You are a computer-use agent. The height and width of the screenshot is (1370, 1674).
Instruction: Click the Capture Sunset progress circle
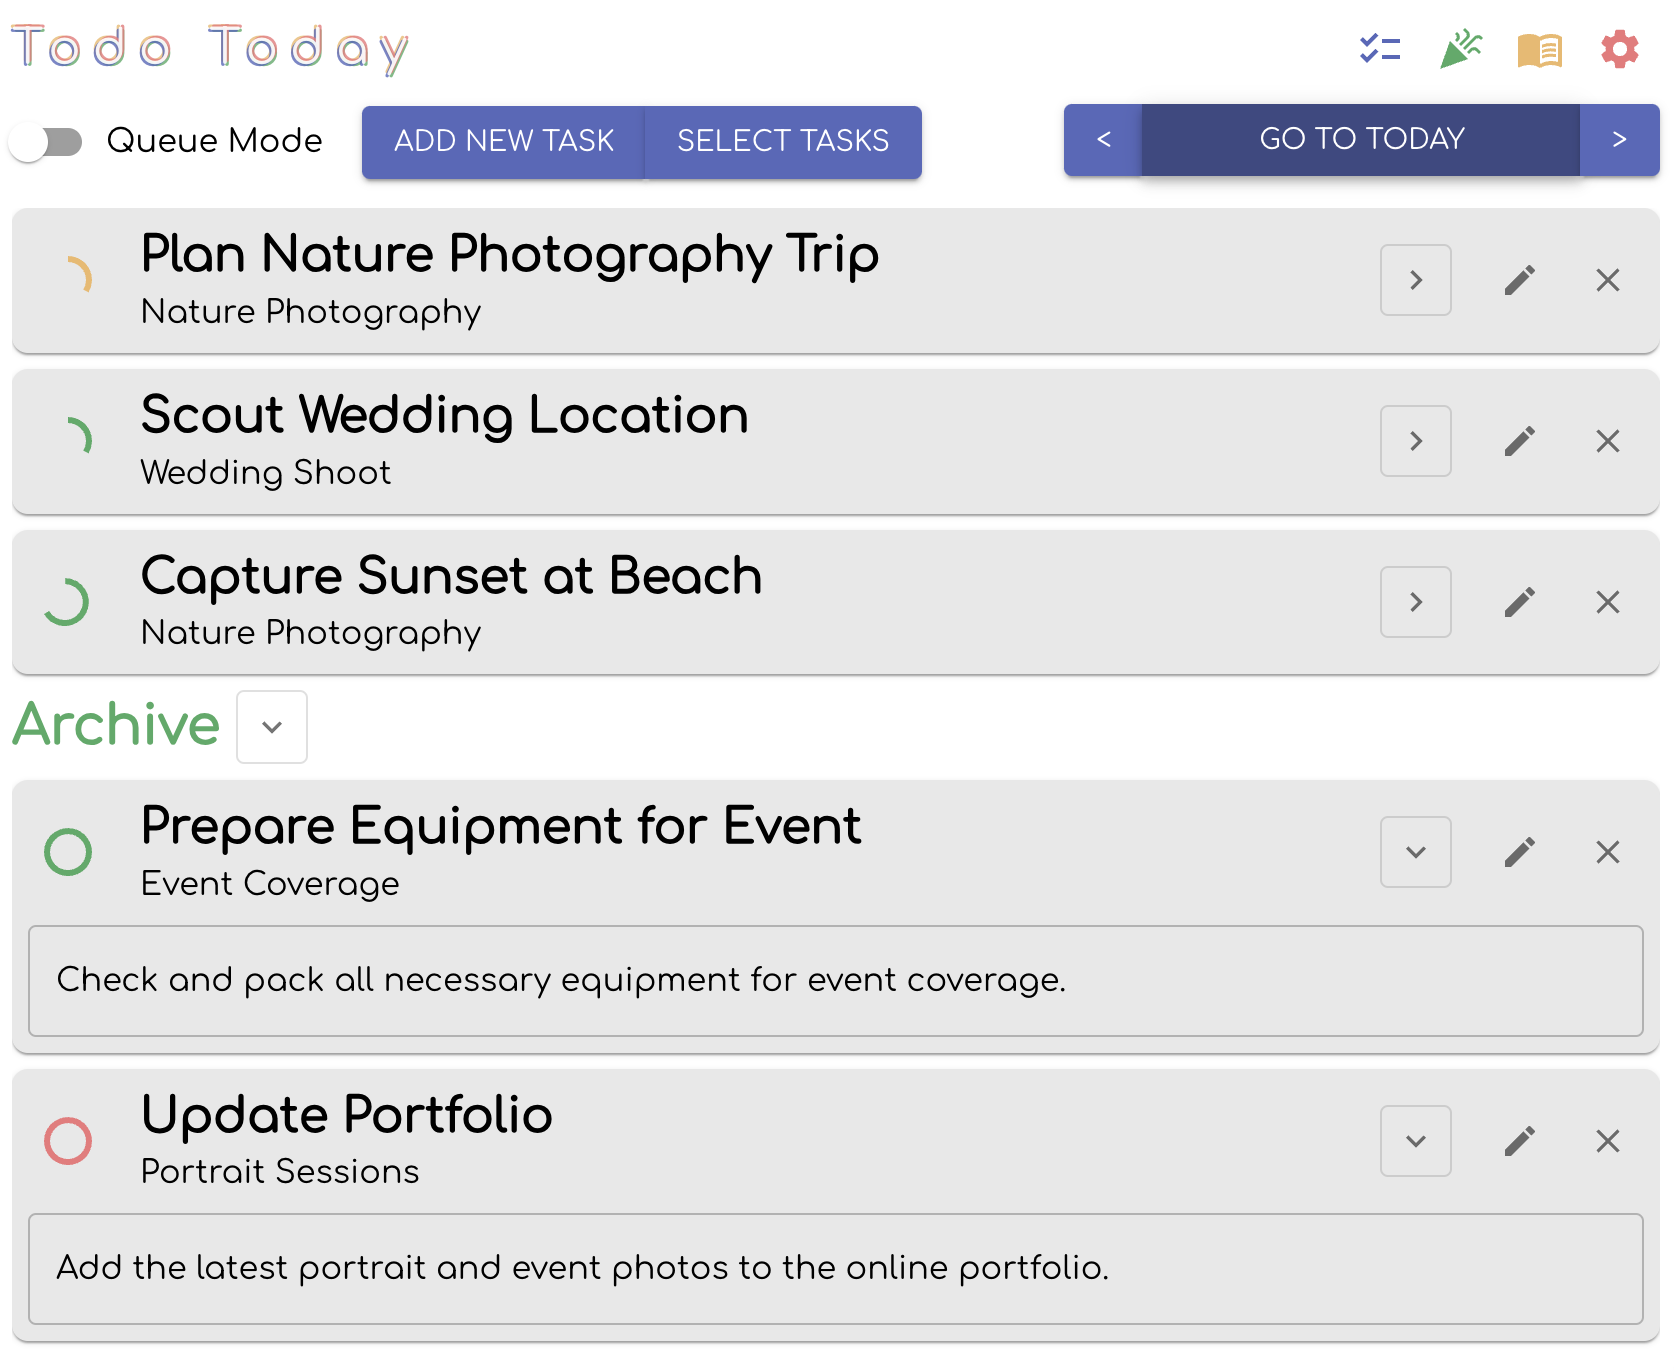click(68, 602)
